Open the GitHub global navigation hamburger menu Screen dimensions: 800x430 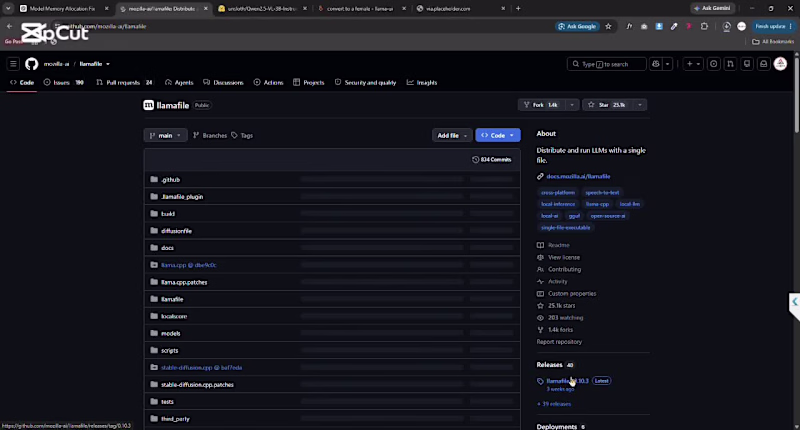(x=13, y=64)
